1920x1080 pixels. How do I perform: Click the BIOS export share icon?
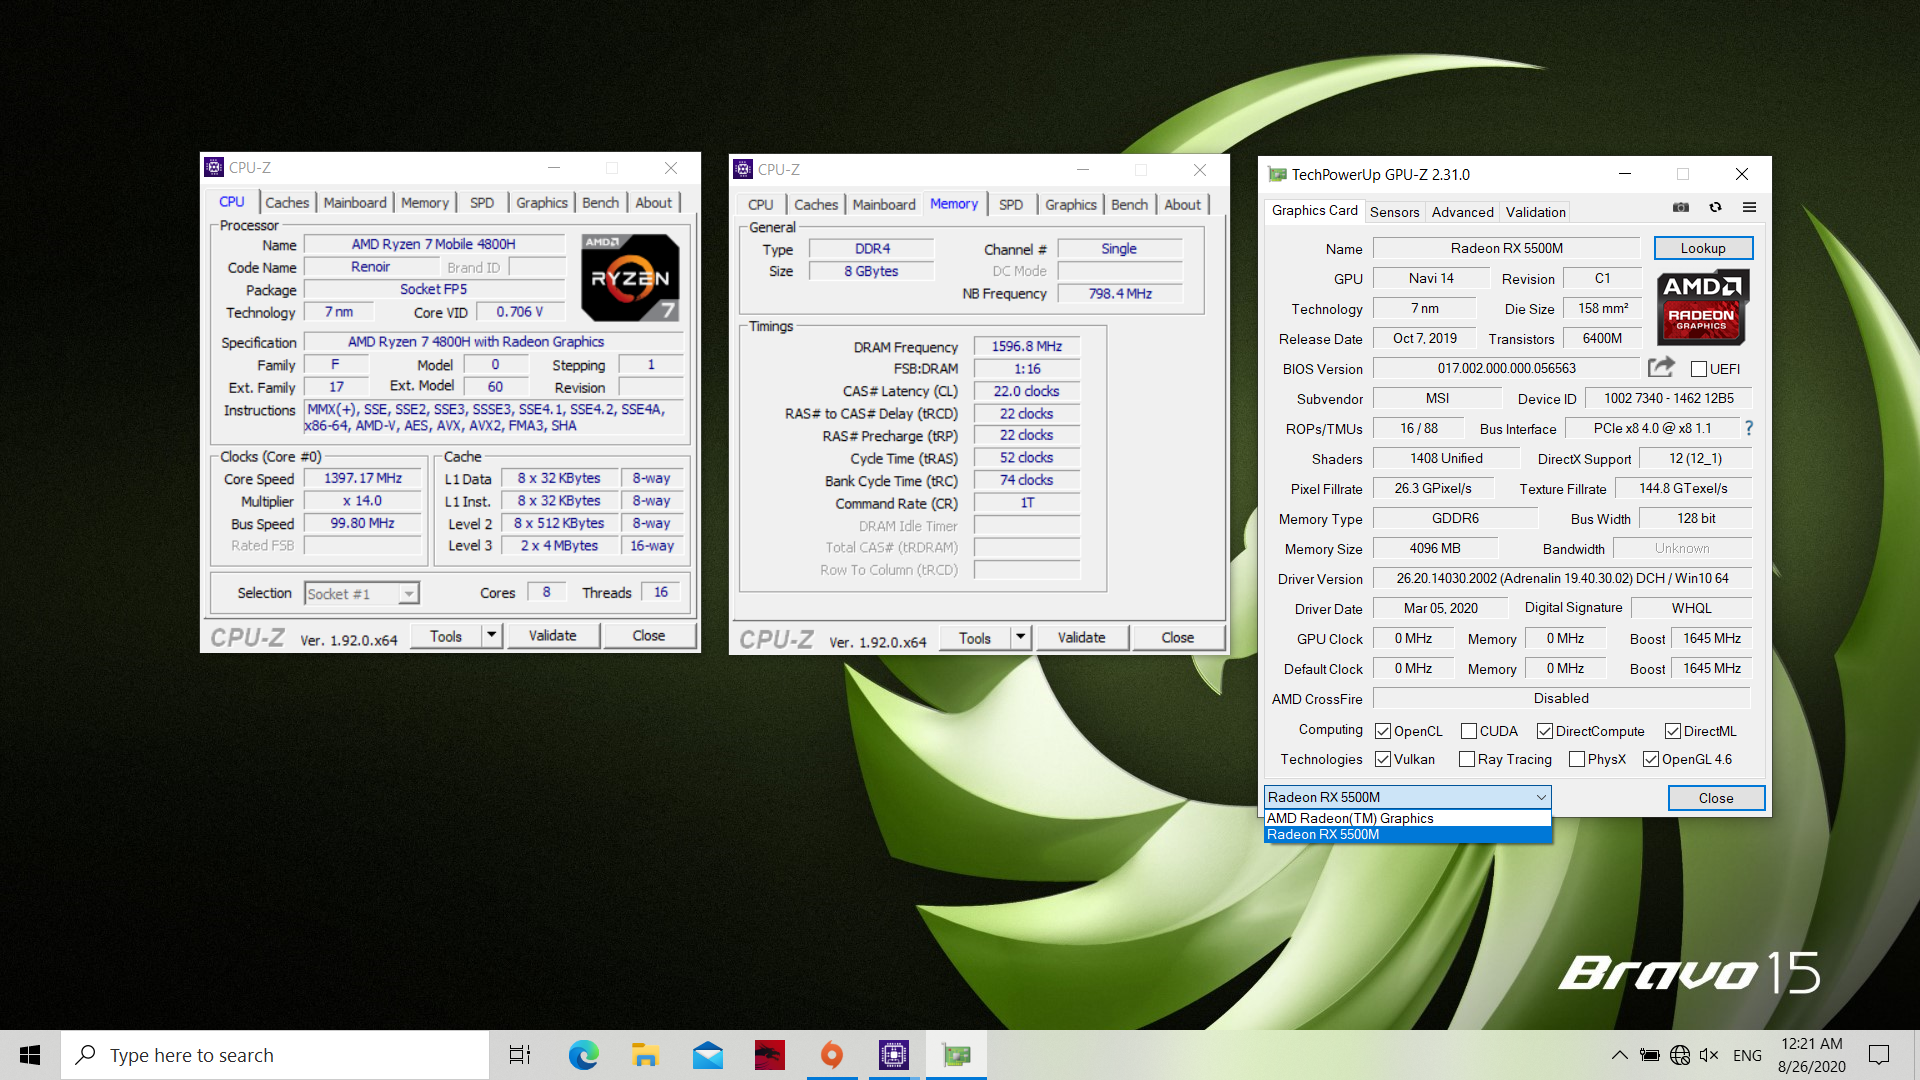(1661, 367)
